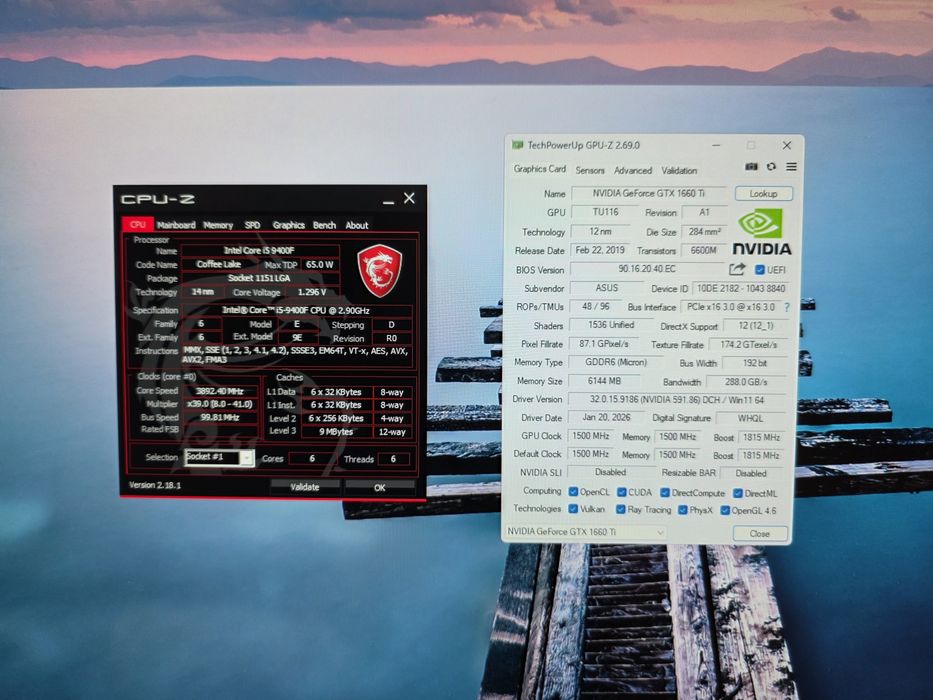Click the Device ID value 10DE 2182 - 1043 8840
Viewport: 933px width, 700px height.
(x=741, y=289)
